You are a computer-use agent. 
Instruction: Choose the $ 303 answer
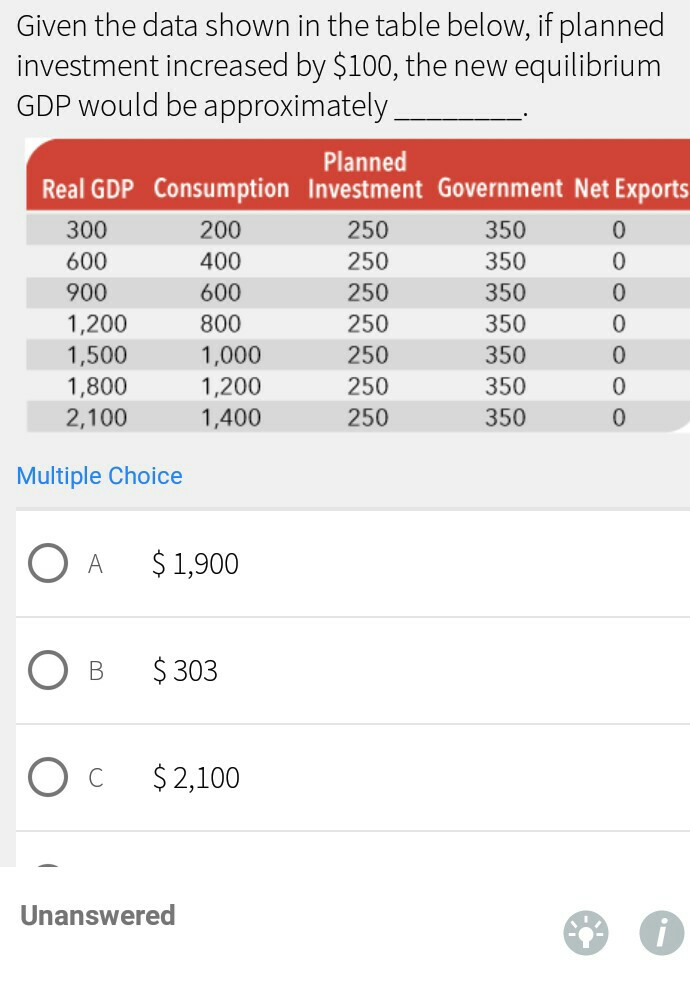pos(185,670)
